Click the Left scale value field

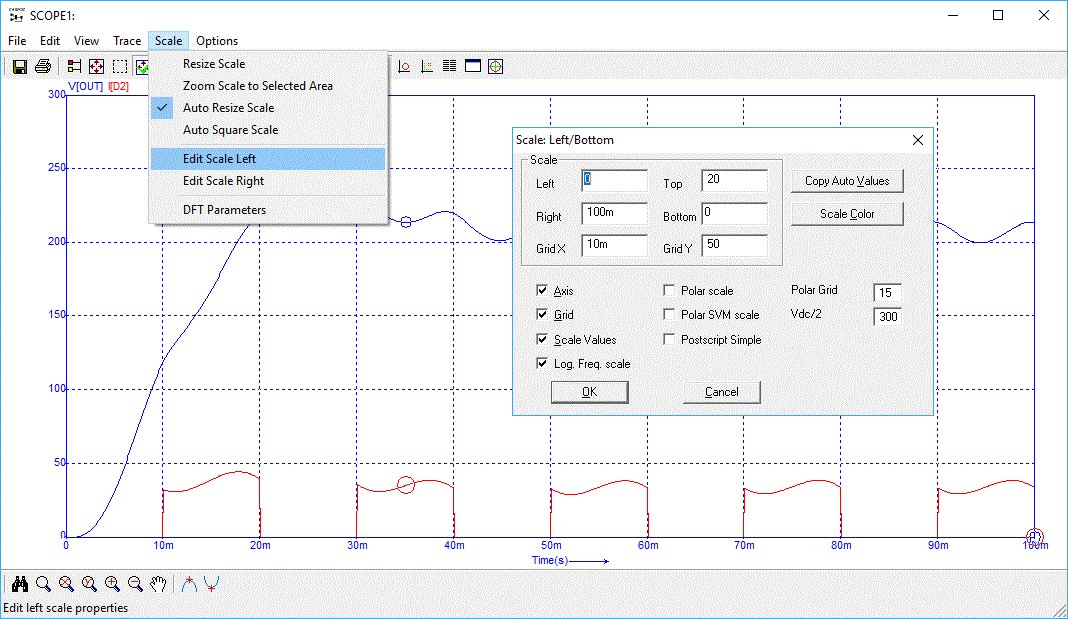coord(614,180)
